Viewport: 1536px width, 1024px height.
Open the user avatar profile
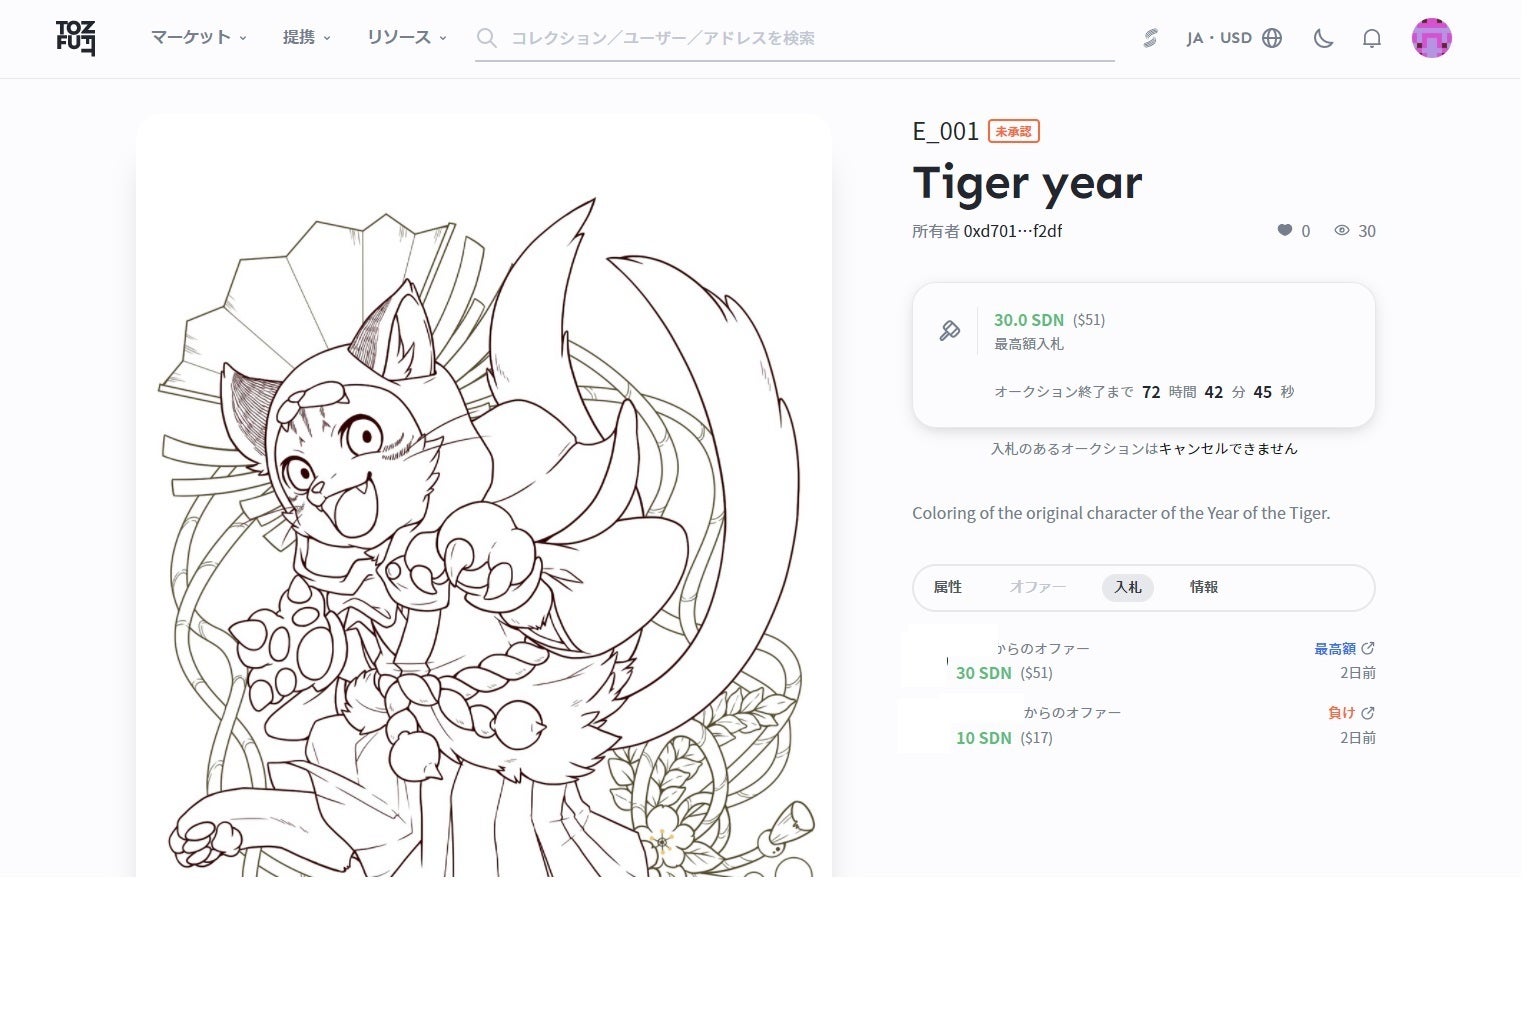1431,38
